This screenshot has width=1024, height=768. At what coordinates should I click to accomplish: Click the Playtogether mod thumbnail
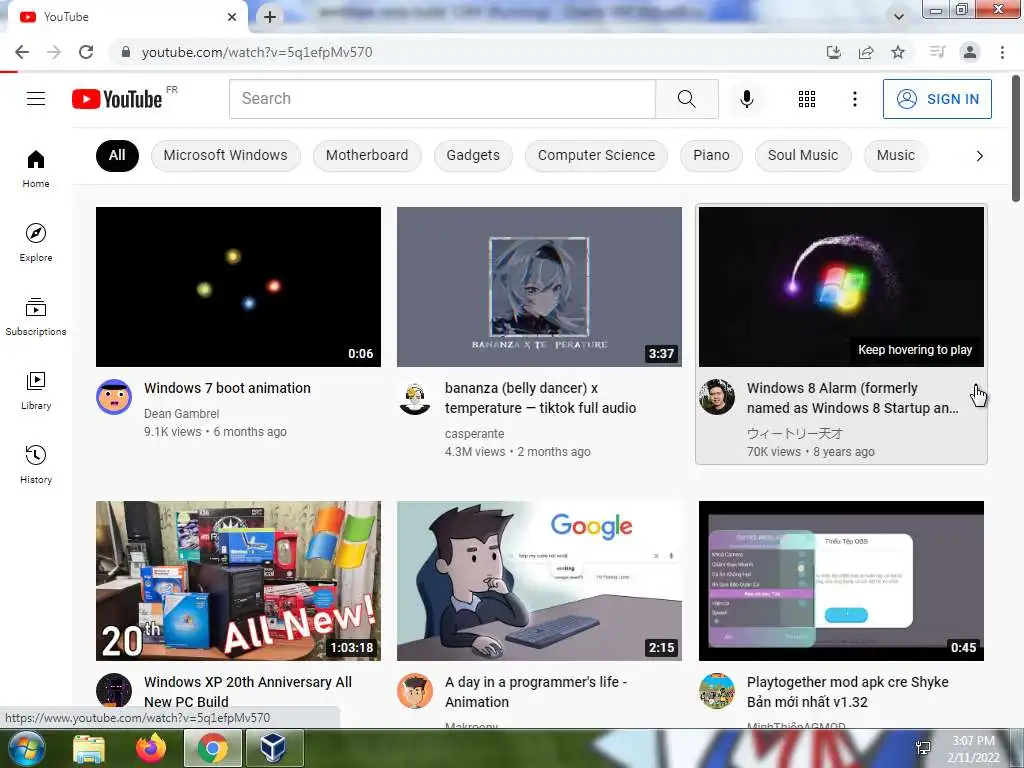pyautogui.click(x=841, y=581)
